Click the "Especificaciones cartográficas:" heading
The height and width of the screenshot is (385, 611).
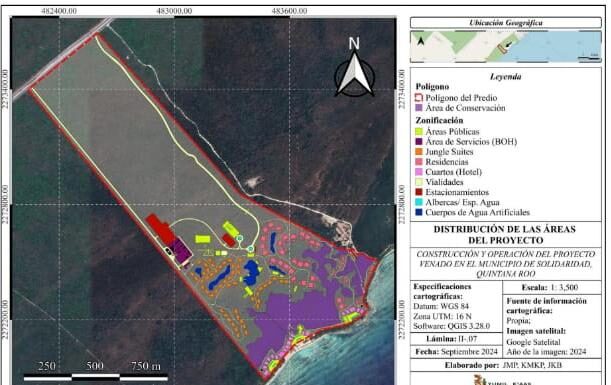pyautogui.click(x=442, y=291)
